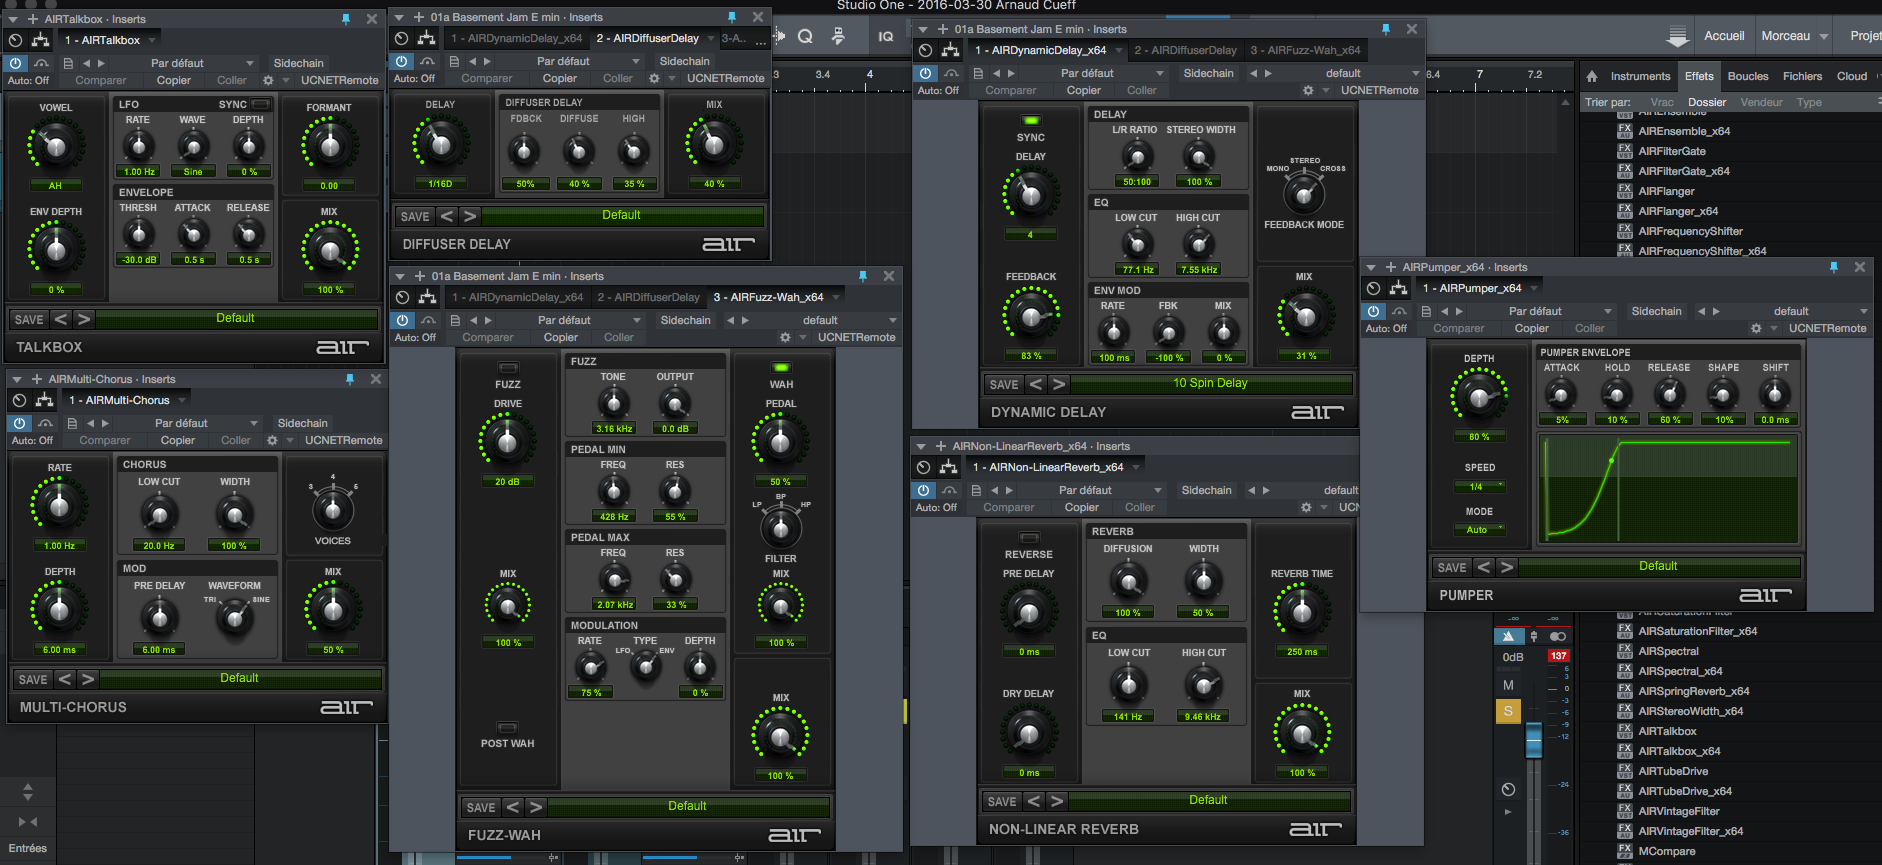Image resolution: width=1882 pixels, height=865 pixels.
Task: Adjust the Talkbox VOWEL knob
Action: pos(55,147)
